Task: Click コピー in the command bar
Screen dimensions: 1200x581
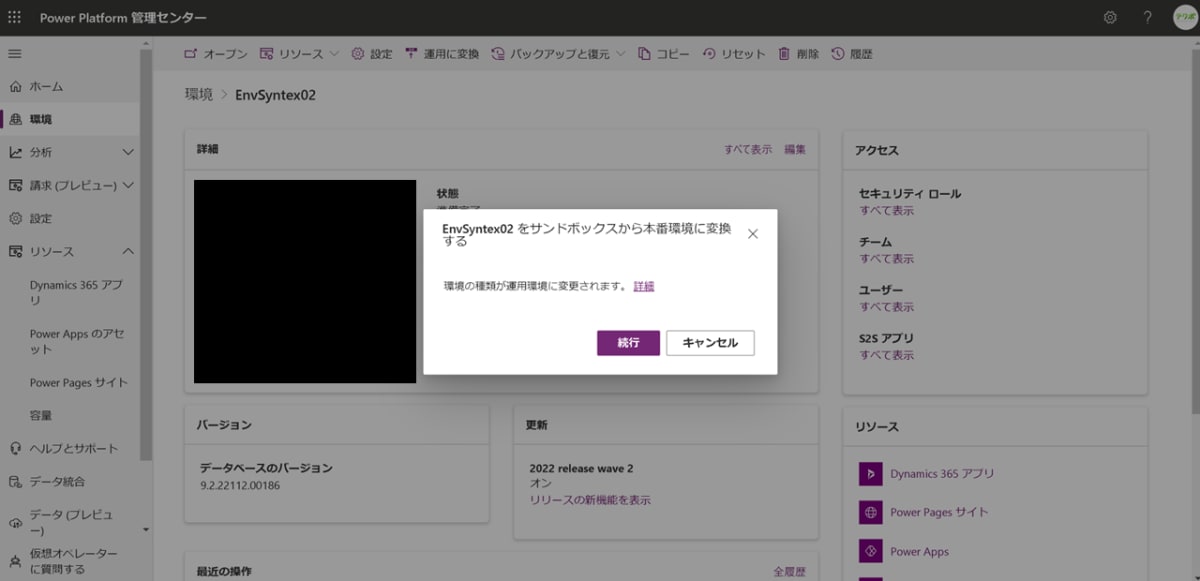Action: point(663,54)
